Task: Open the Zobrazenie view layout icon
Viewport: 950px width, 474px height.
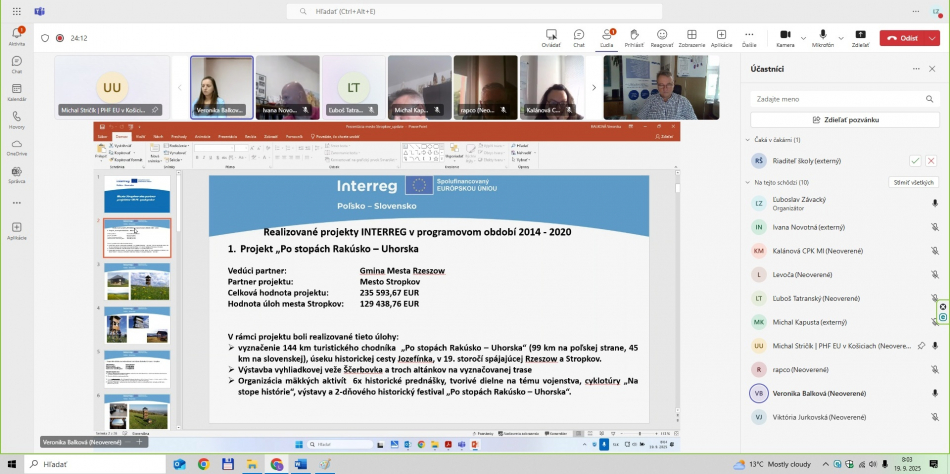Action: (x=691, y=37)
